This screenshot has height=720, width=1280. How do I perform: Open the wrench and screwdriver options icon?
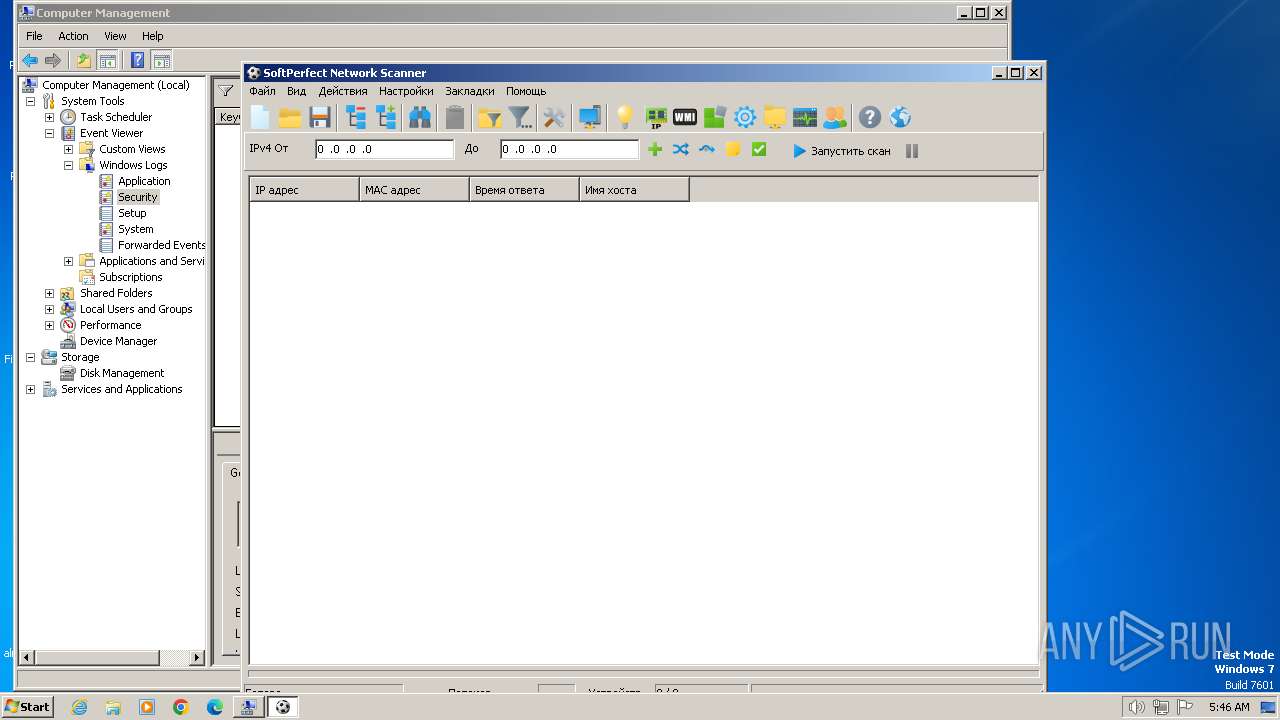click(554, 118)
